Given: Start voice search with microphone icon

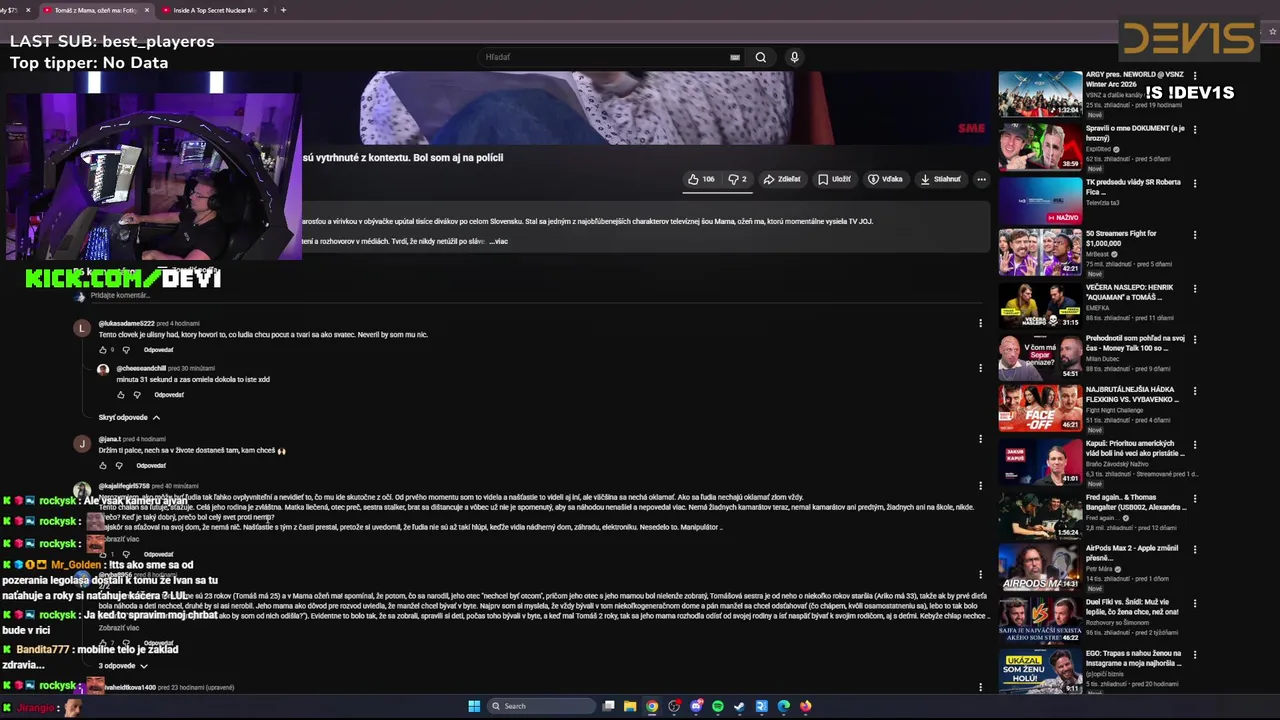Looking at the screenshot, I should pos(794,57).
